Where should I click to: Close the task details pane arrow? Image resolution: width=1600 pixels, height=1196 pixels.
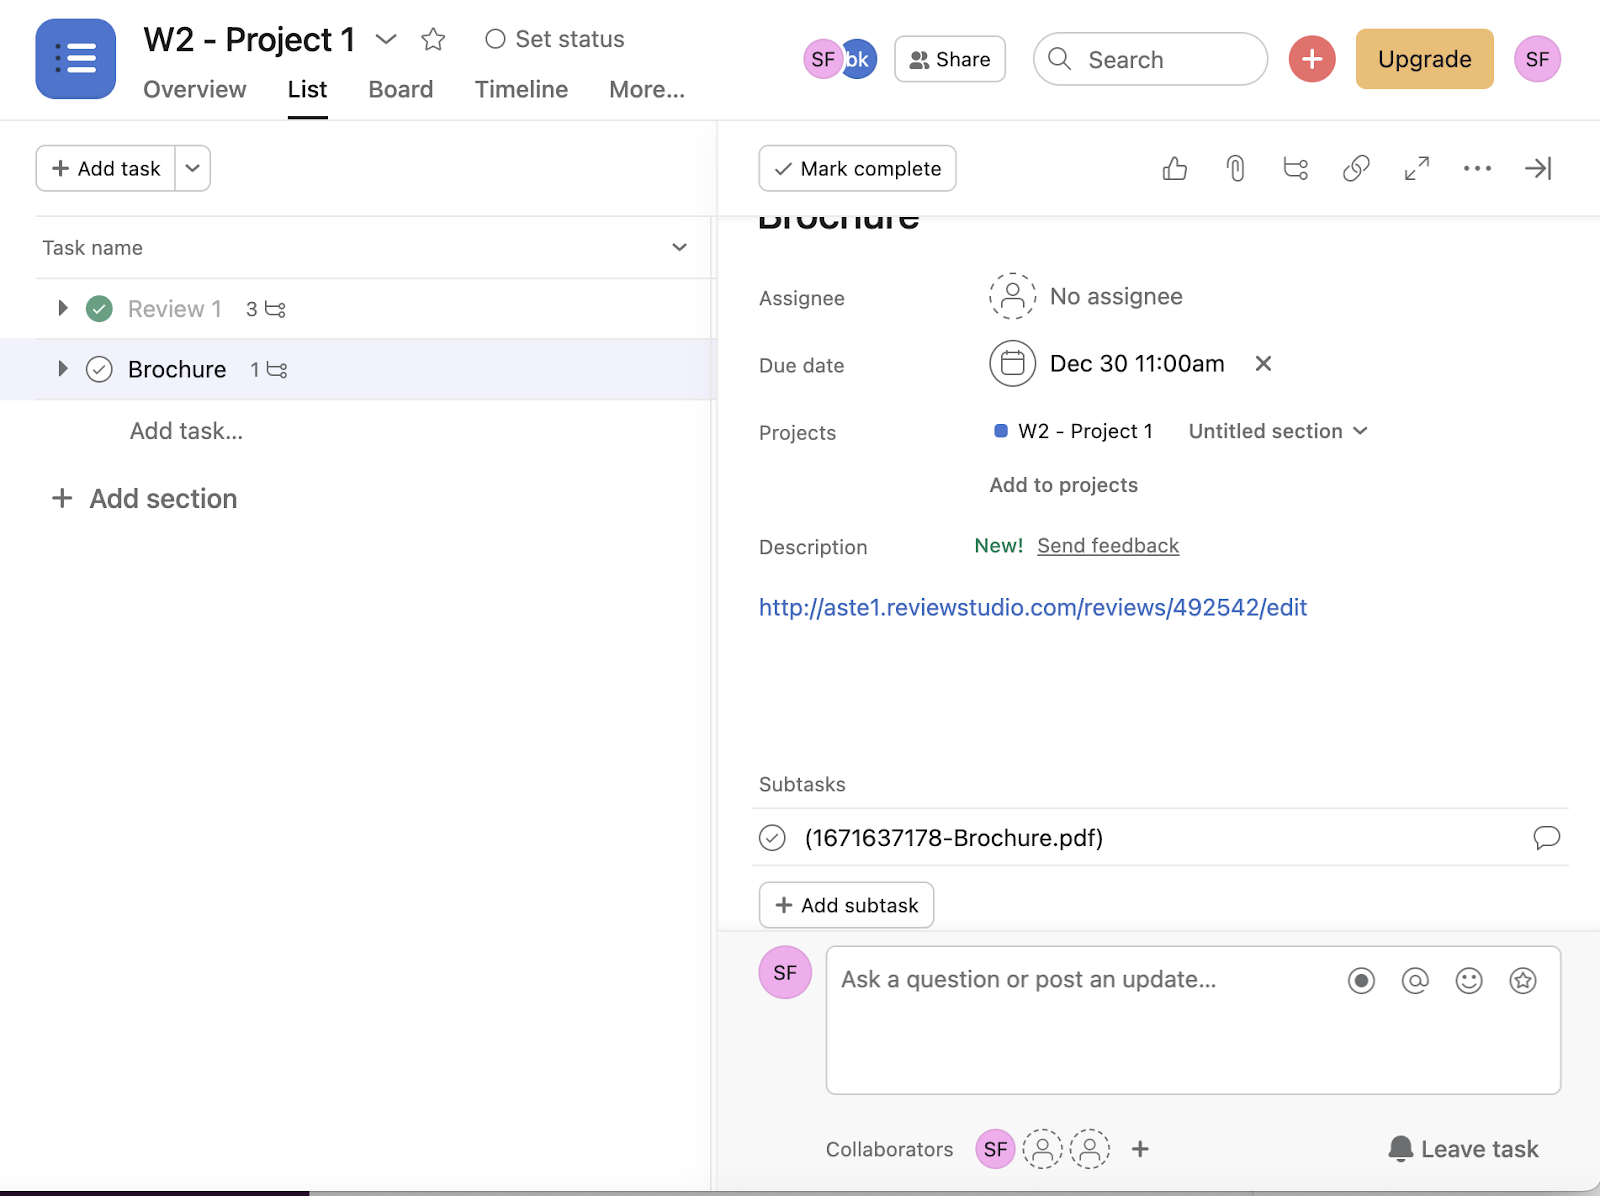(1538, 169)
